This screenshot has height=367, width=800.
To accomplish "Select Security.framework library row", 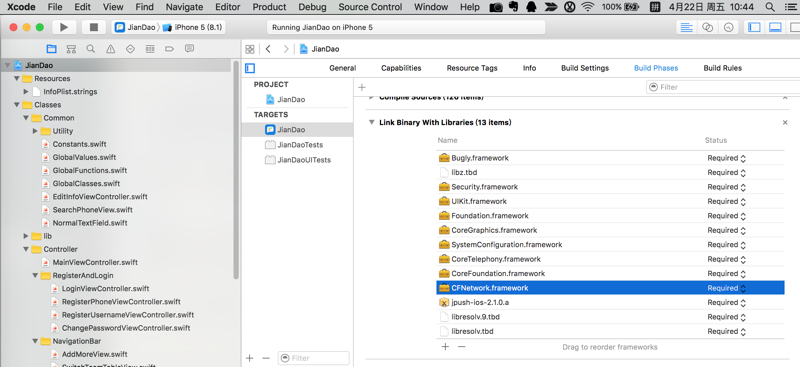I will point(610,187).
